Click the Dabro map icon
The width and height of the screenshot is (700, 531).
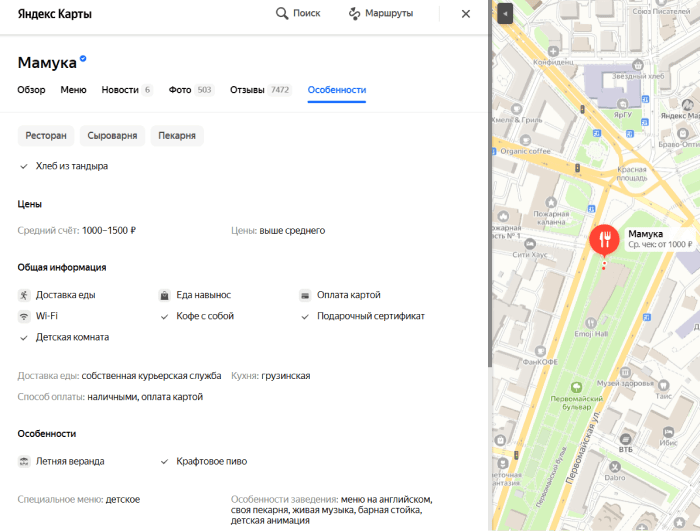tap(615, 467)
